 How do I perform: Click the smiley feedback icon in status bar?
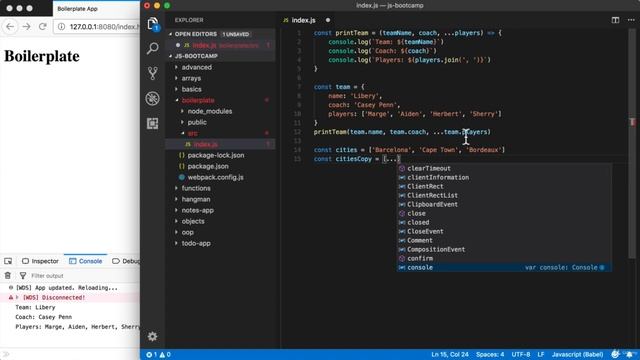tap(615, 354)
